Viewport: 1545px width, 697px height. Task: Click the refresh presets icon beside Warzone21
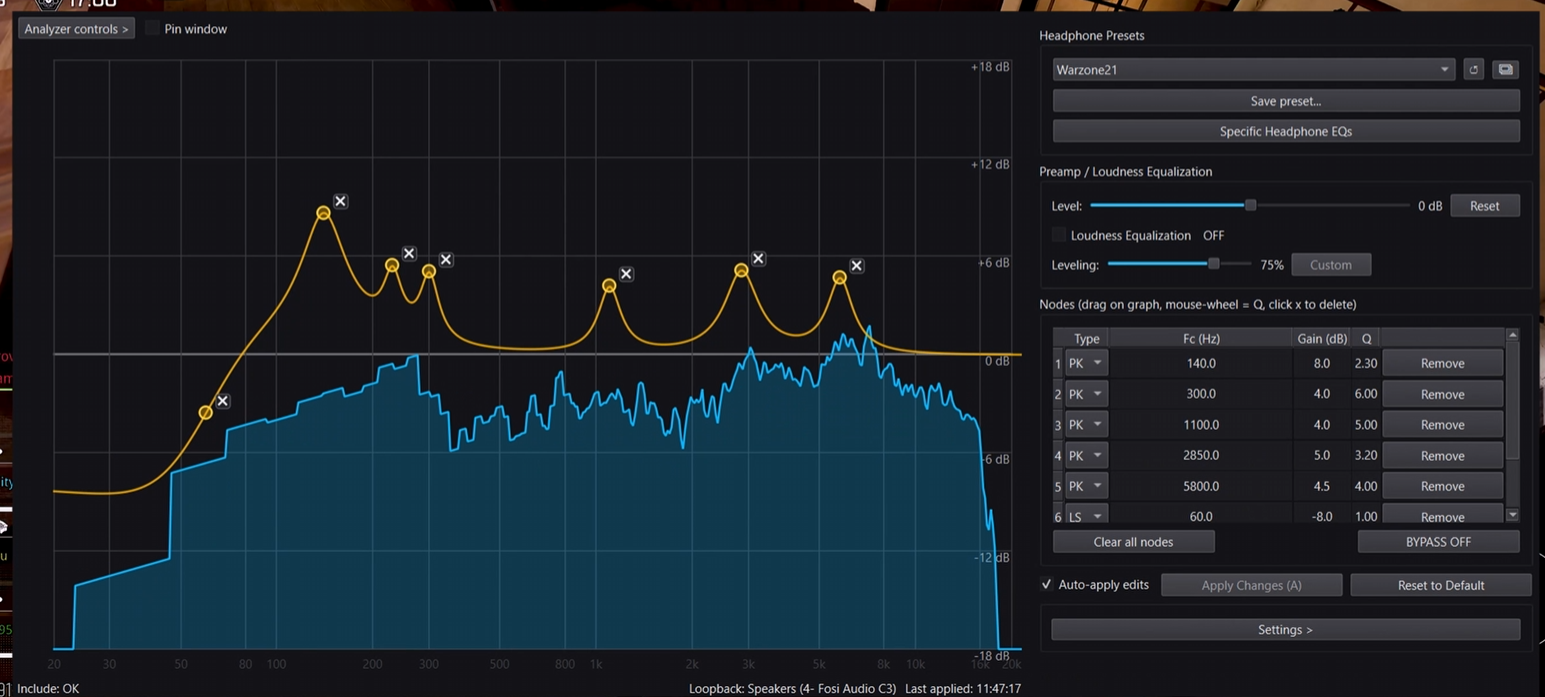1473,70
